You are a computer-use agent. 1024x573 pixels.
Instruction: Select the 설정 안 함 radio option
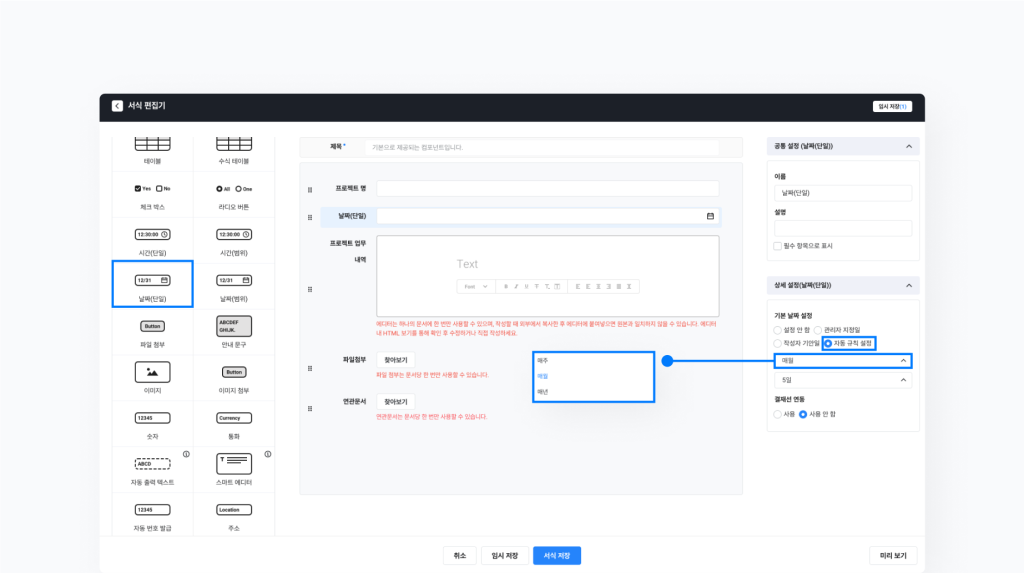[779, 329]
